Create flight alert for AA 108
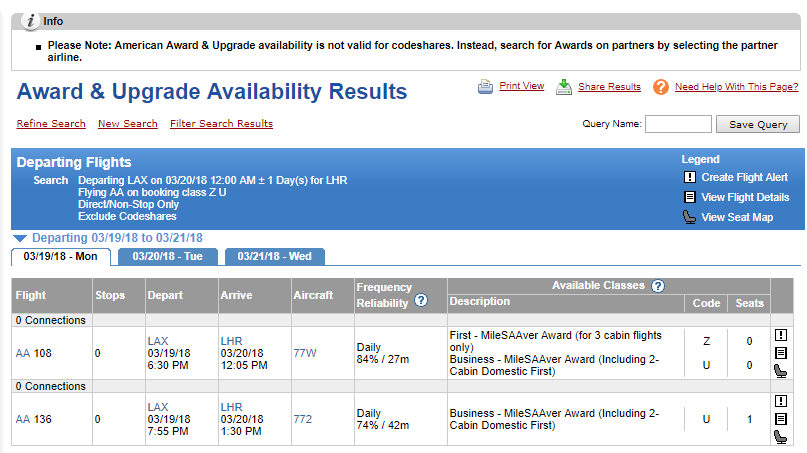 (x=780, y=335)
